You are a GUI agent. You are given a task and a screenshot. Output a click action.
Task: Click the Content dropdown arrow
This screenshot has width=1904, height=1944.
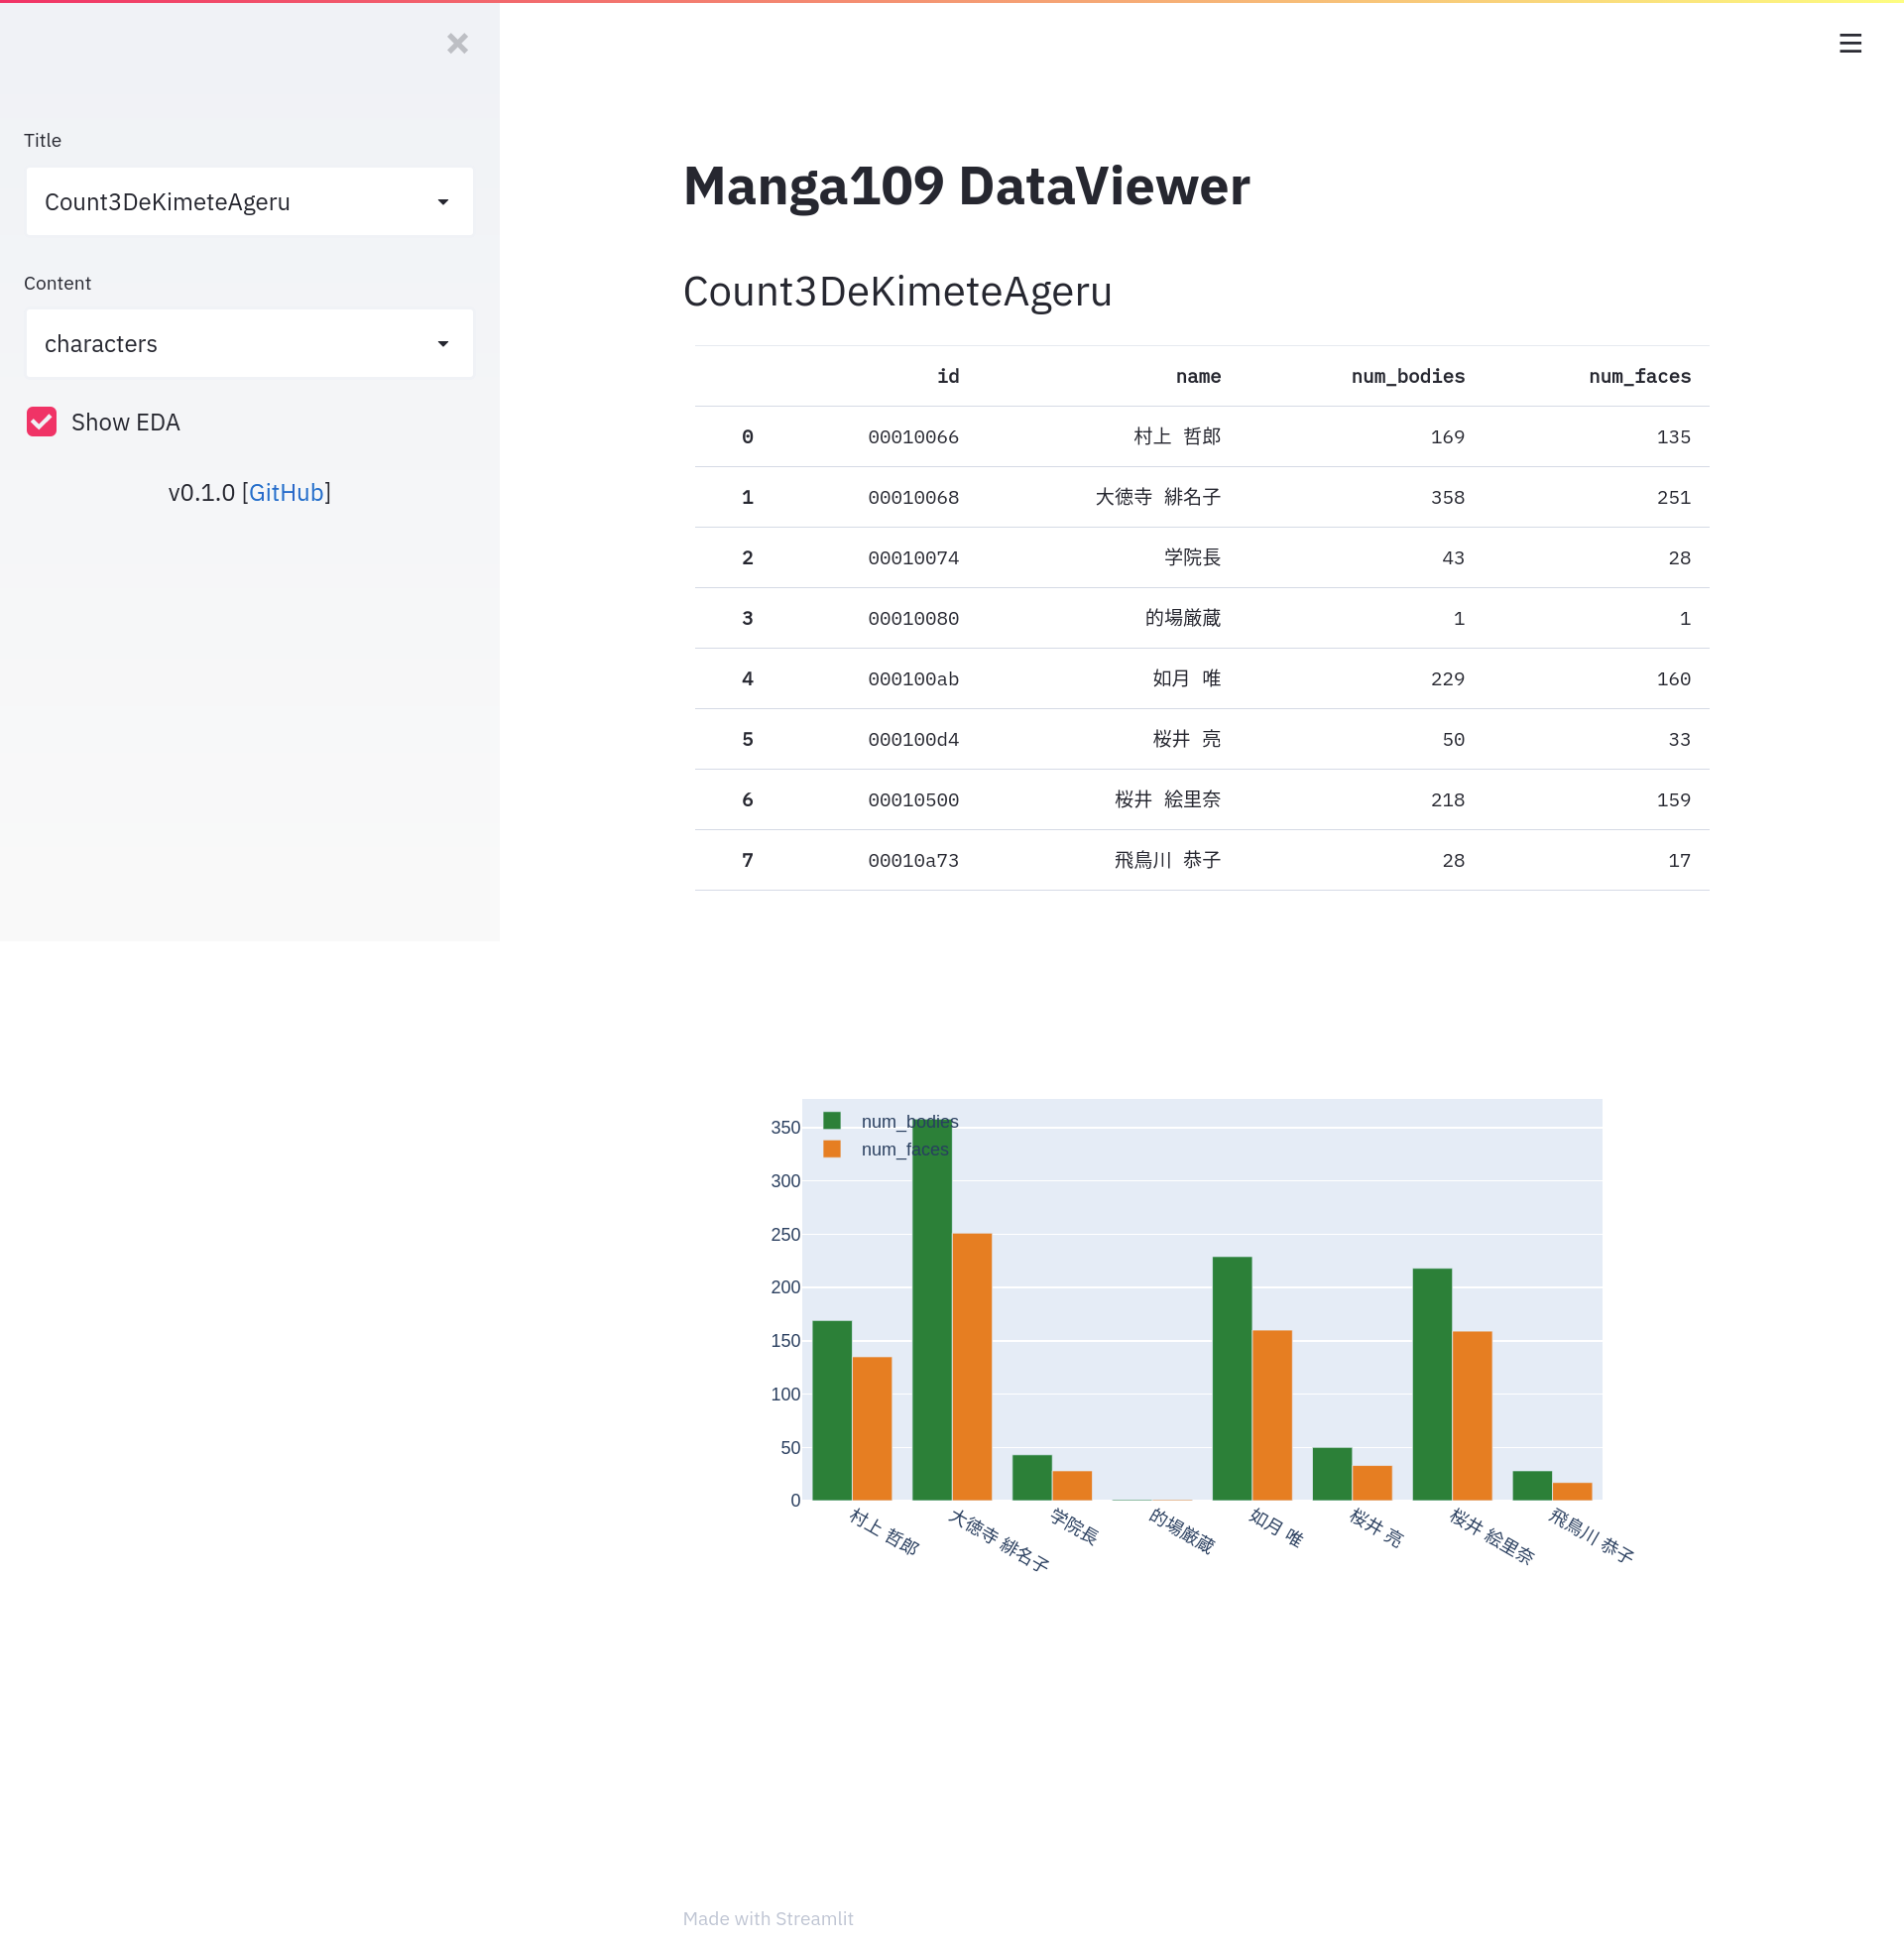pyautogui.click(x=443, y=344)
